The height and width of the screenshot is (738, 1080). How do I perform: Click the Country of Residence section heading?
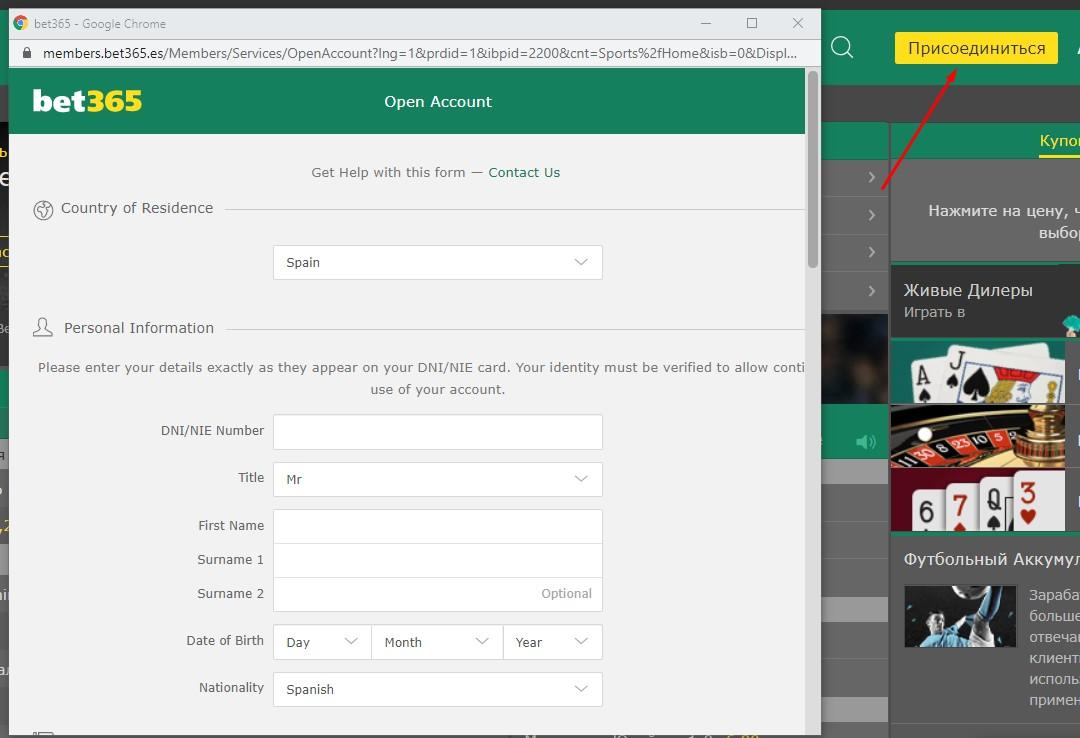[137, 208]
